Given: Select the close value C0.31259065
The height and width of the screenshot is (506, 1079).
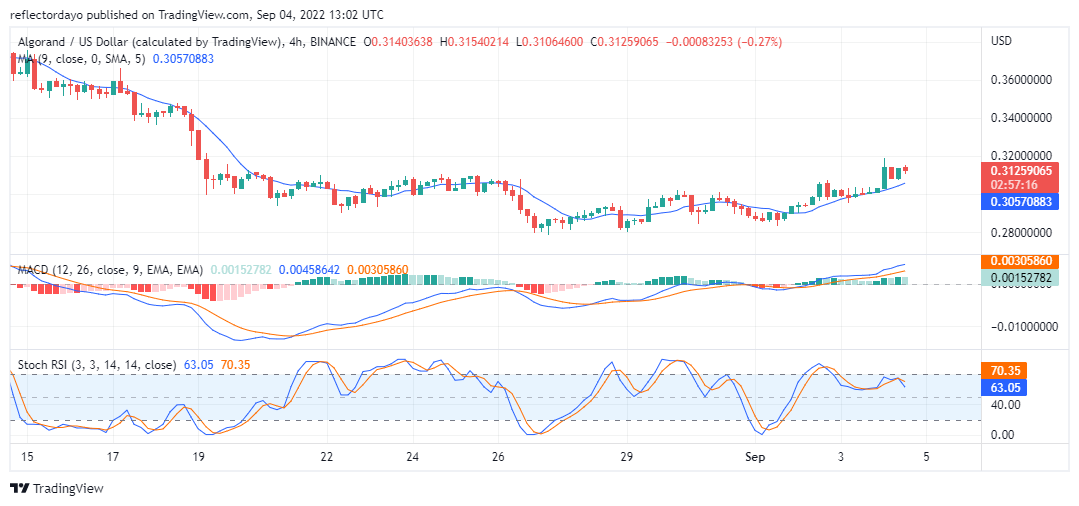Looking at the screenshot, I should click(624, 42).
